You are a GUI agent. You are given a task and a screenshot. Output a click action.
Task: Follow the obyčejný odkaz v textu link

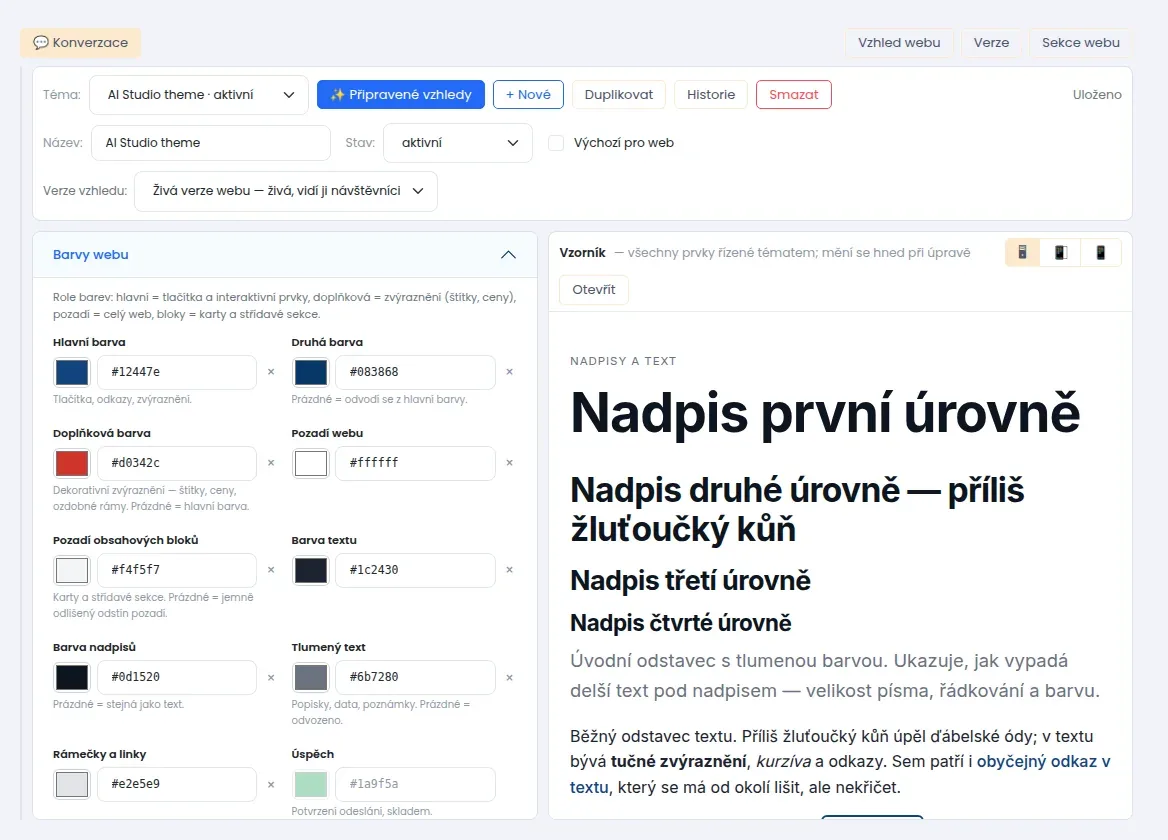[1043, 762]
